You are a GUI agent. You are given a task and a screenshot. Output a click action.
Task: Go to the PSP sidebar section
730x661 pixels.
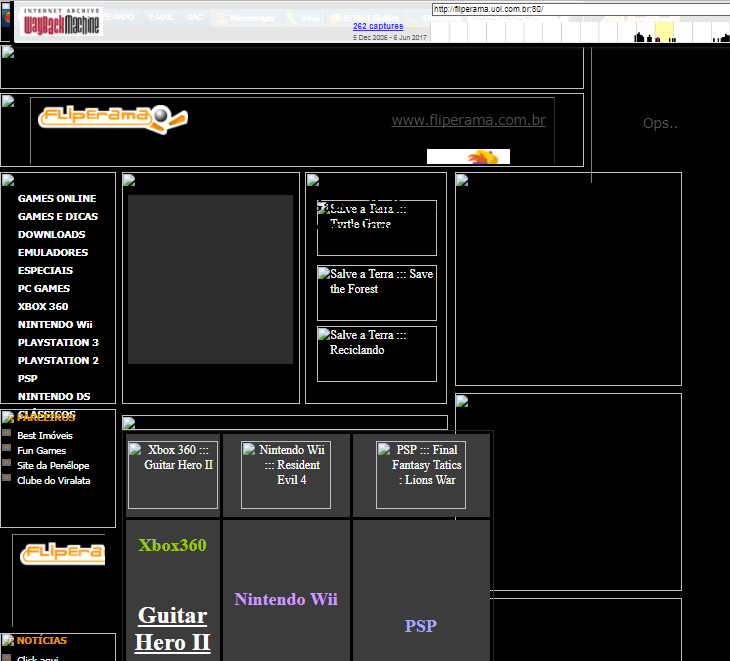(x=27, y=378)
